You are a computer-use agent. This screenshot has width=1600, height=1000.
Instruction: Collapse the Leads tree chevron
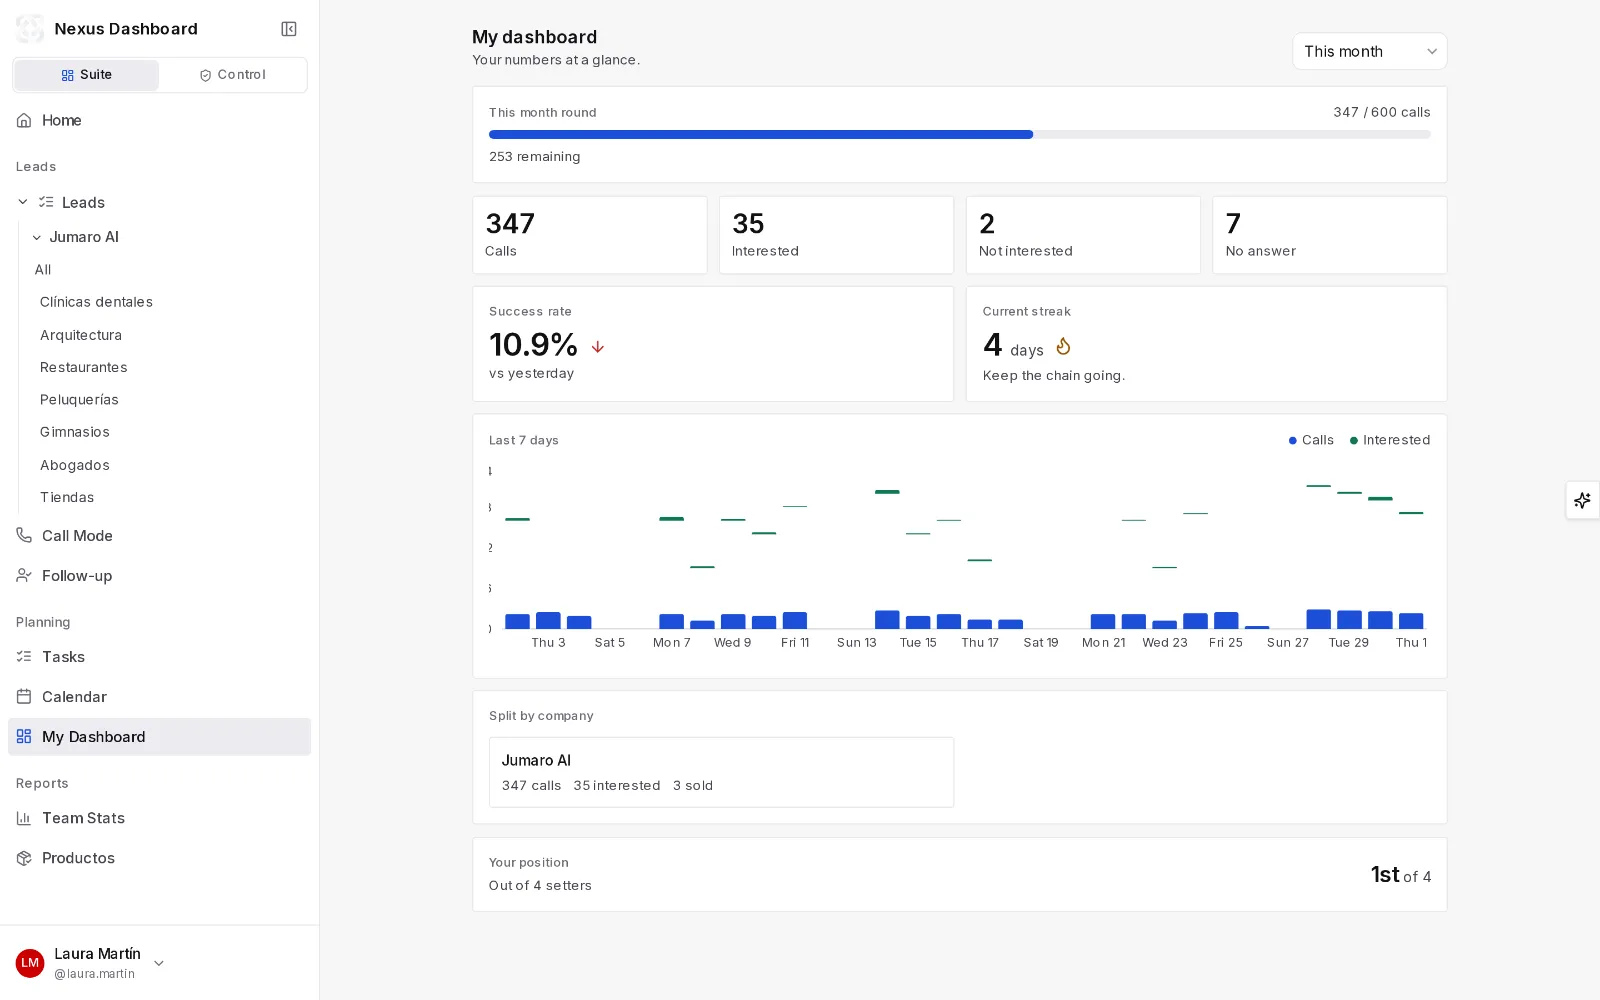[23, 202]
